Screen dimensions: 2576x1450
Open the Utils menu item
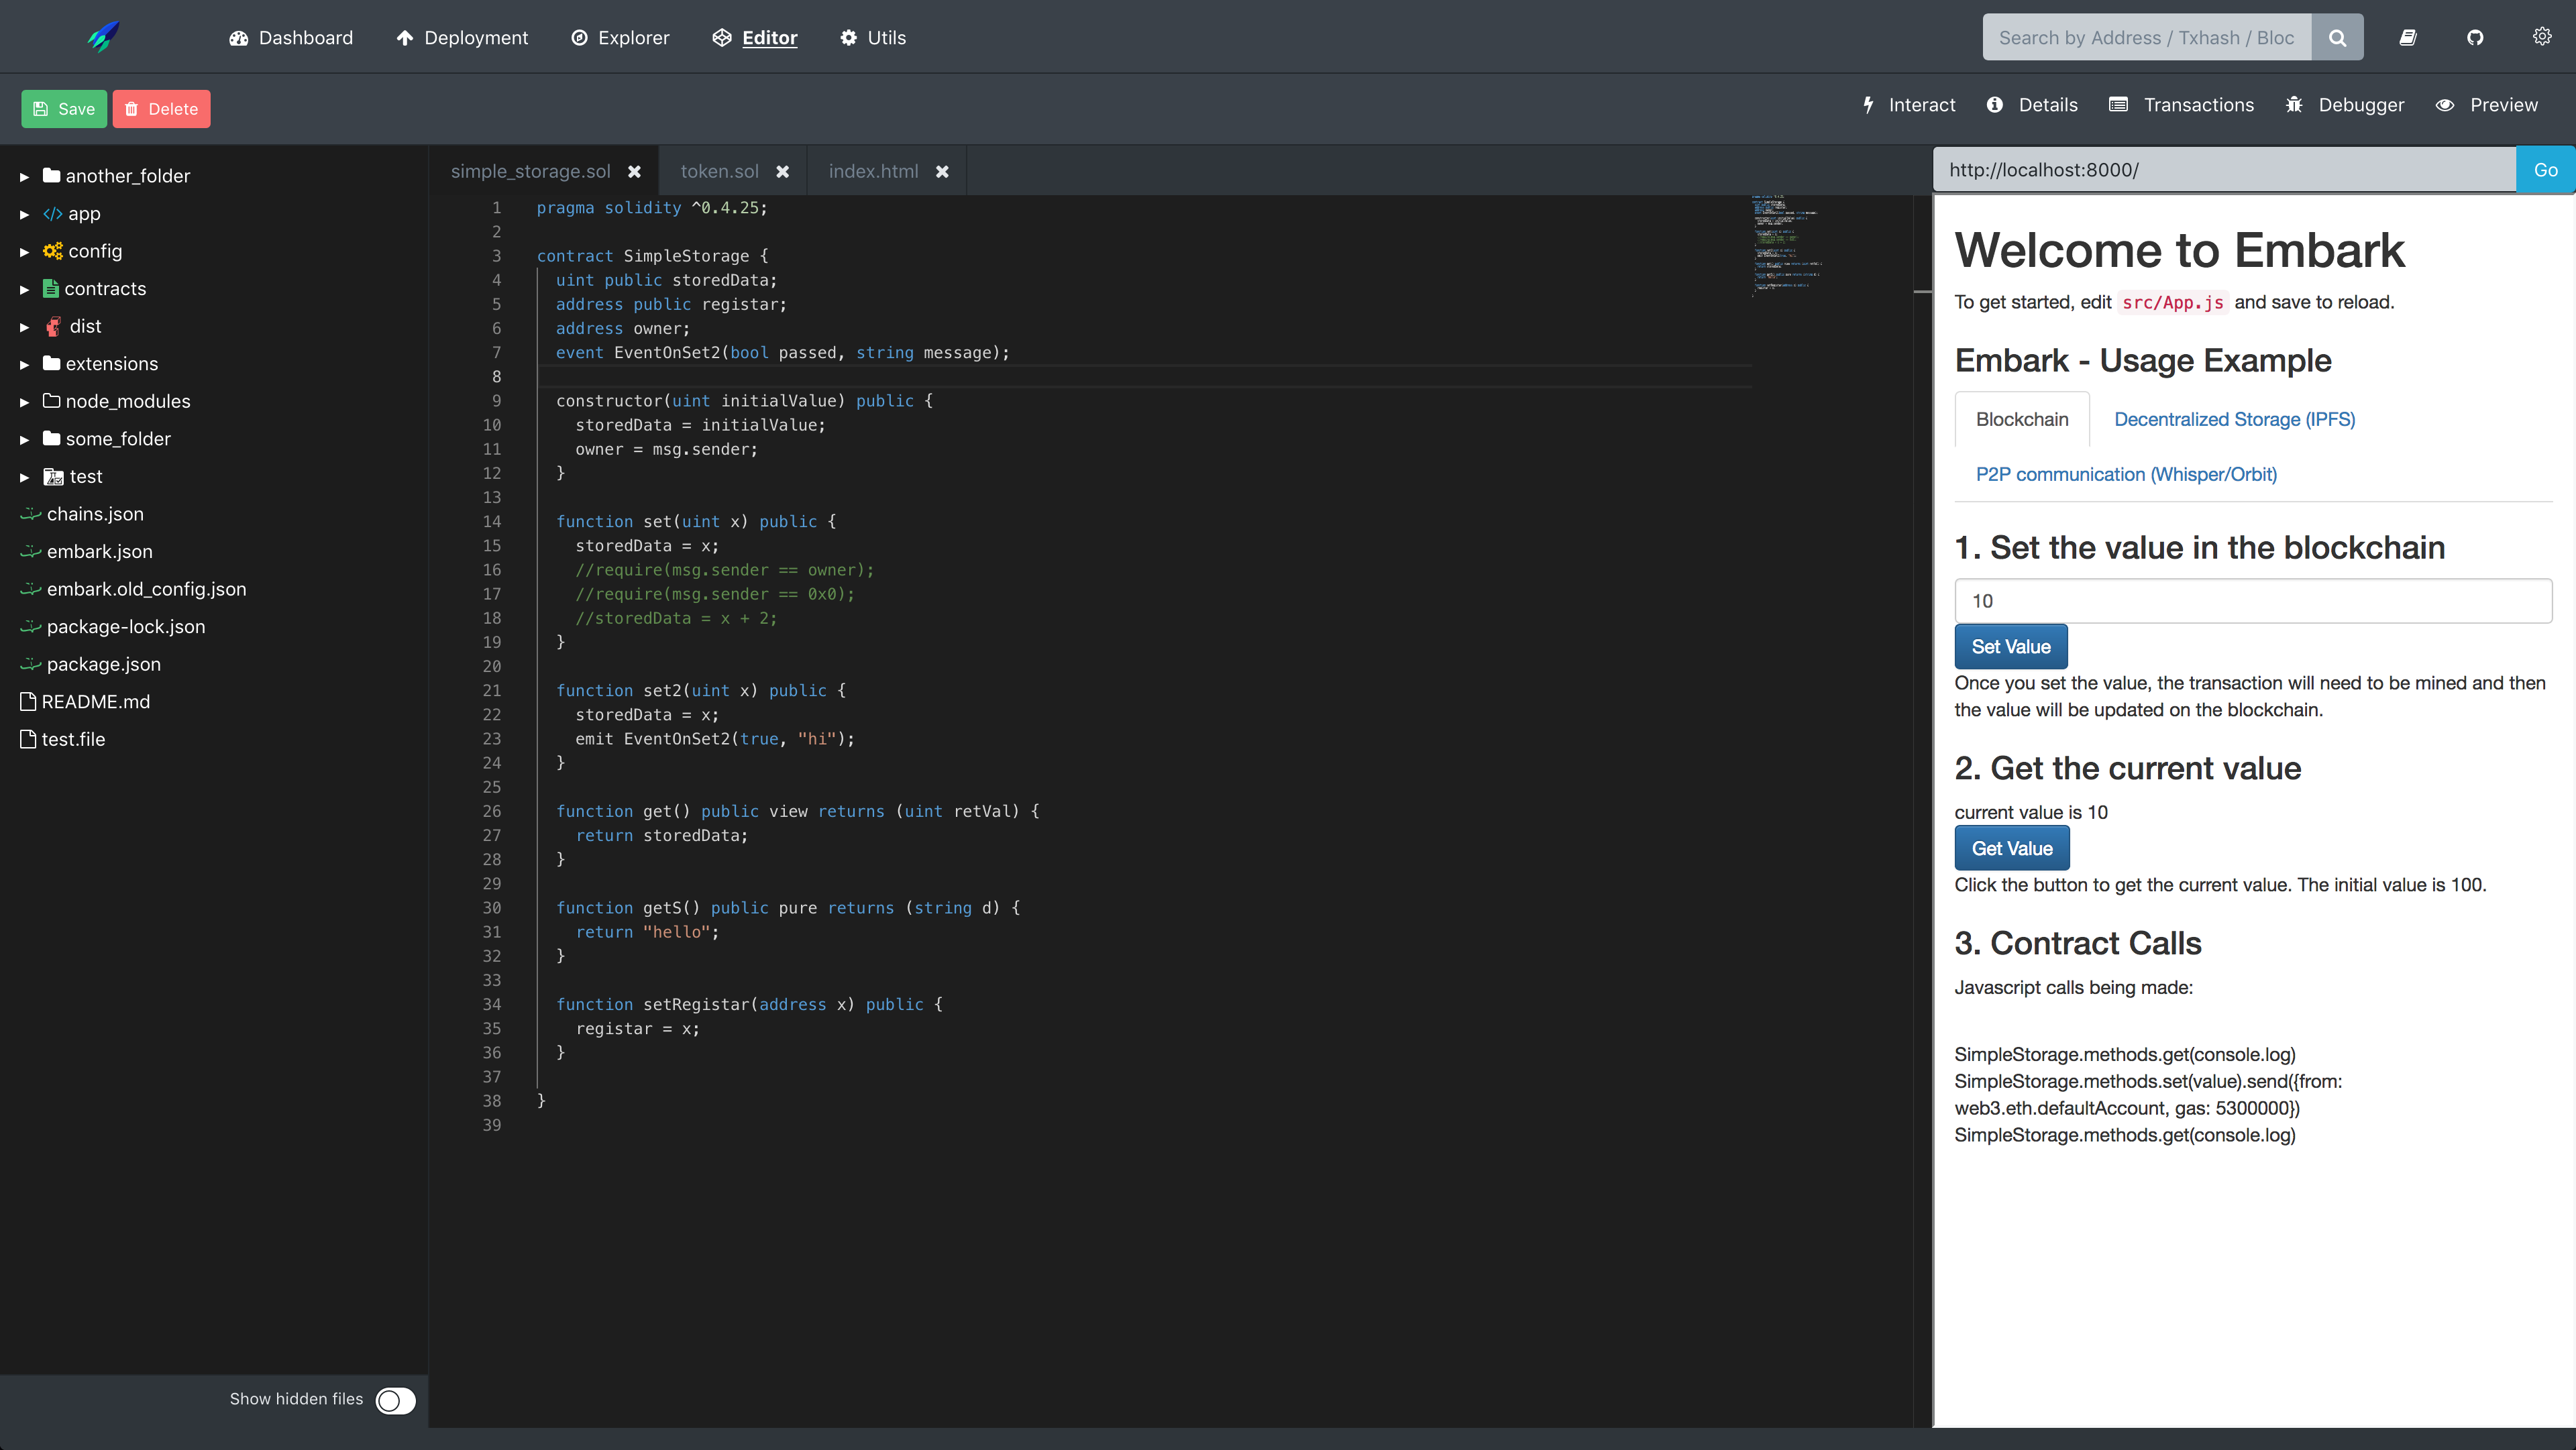coord(873,37)
